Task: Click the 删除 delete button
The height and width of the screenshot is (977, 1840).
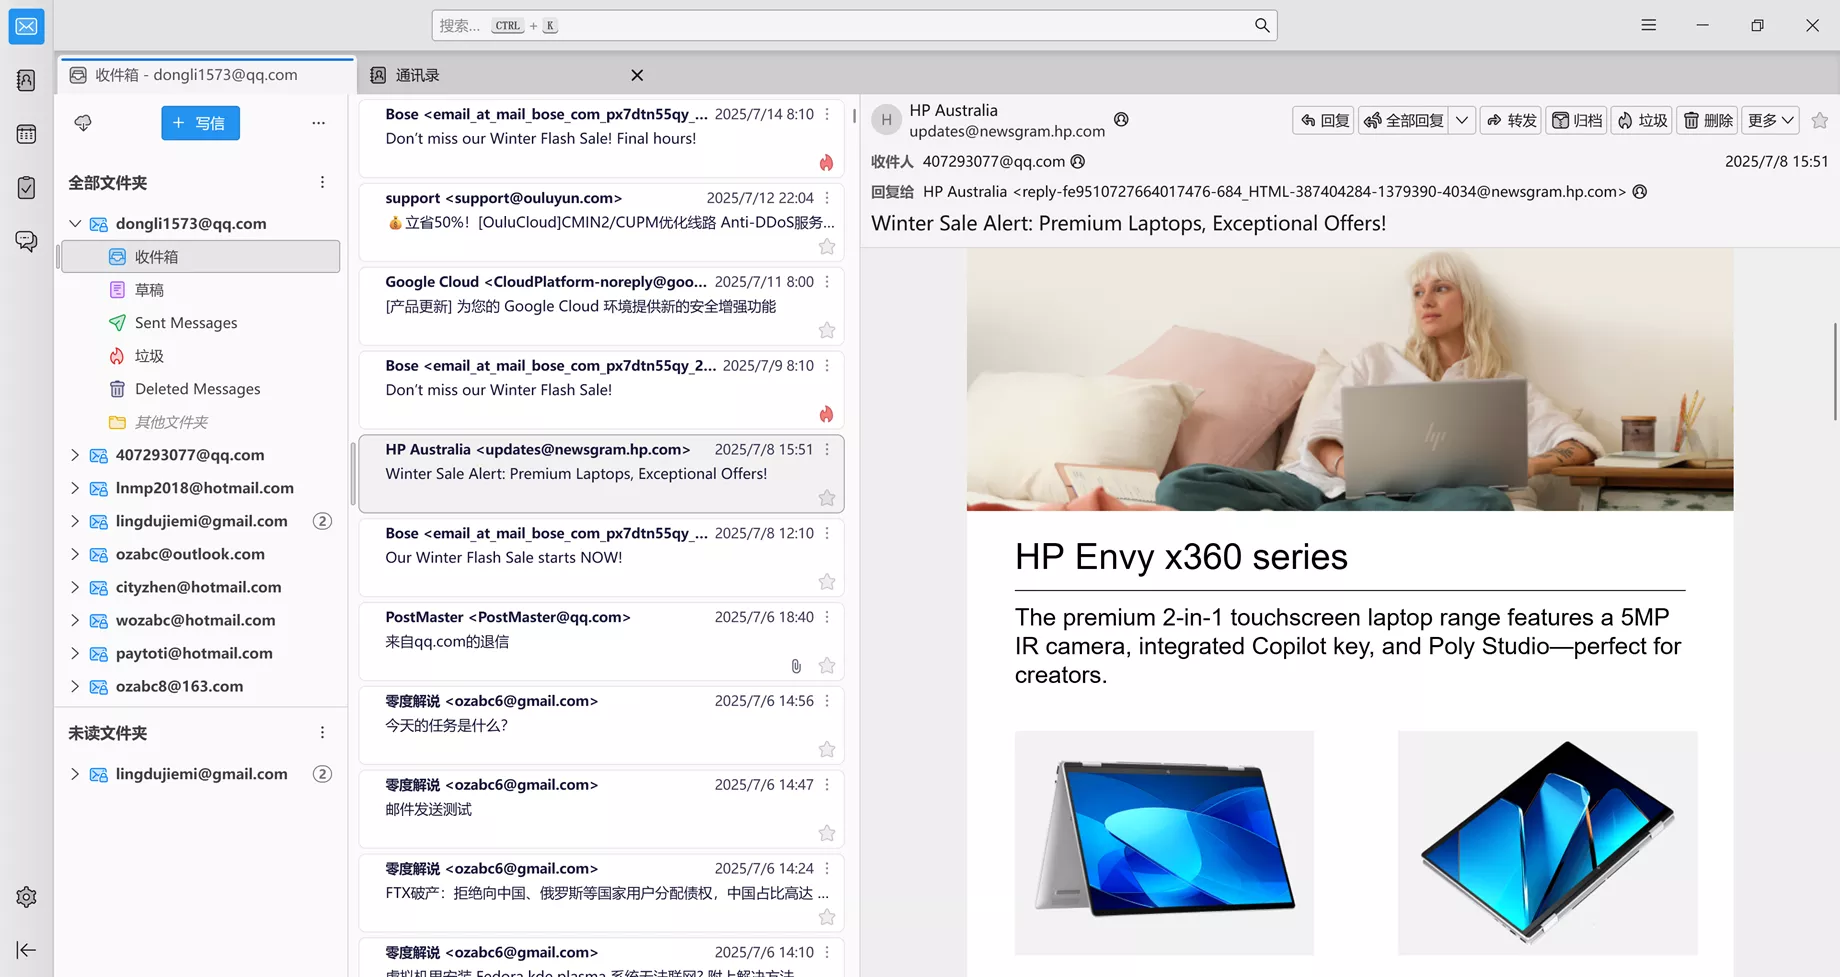Action: coord(1707,120)
